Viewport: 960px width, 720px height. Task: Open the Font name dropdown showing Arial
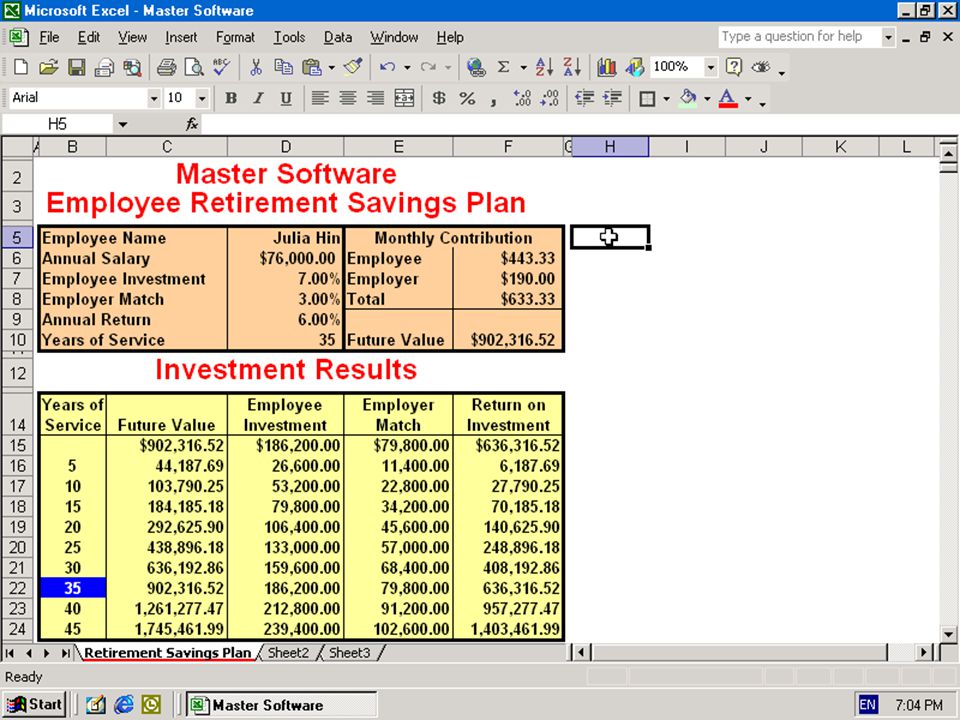(x=154, y=98)
